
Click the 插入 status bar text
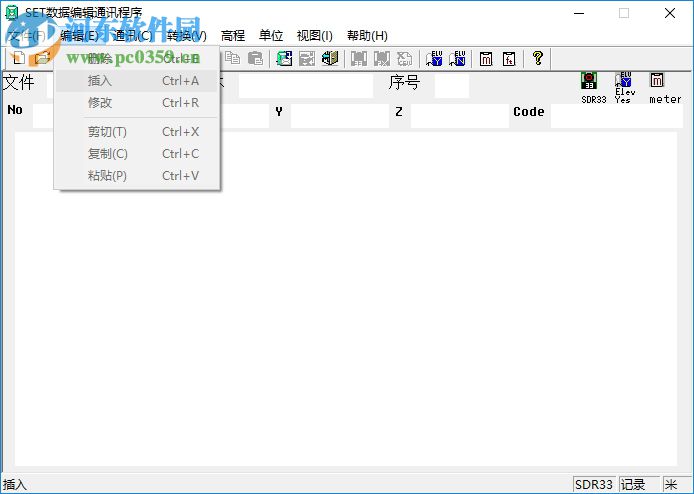click(x=15, y=485)
